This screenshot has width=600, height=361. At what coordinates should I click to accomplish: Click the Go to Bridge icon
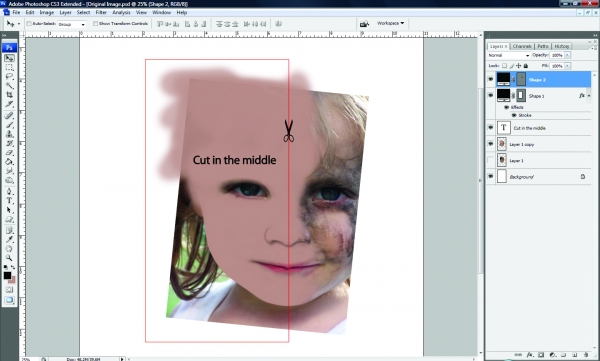coord(364,24)
